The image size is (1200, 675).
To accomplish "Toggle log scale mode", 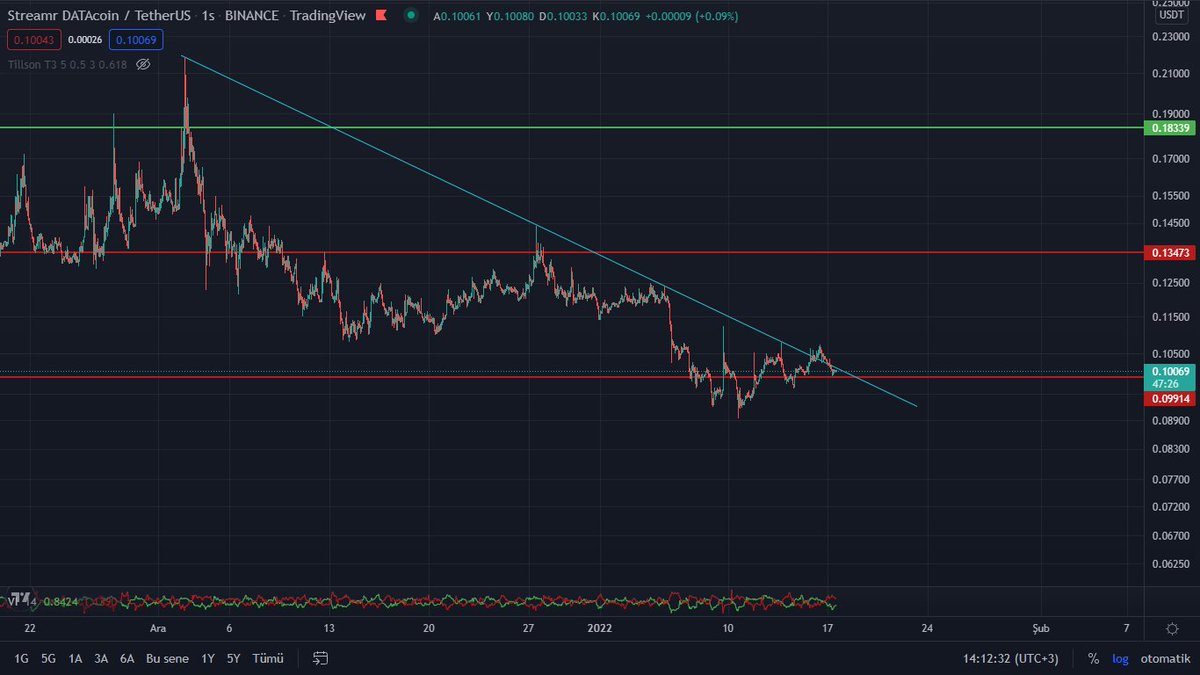I will click(x=1120, y=659).
